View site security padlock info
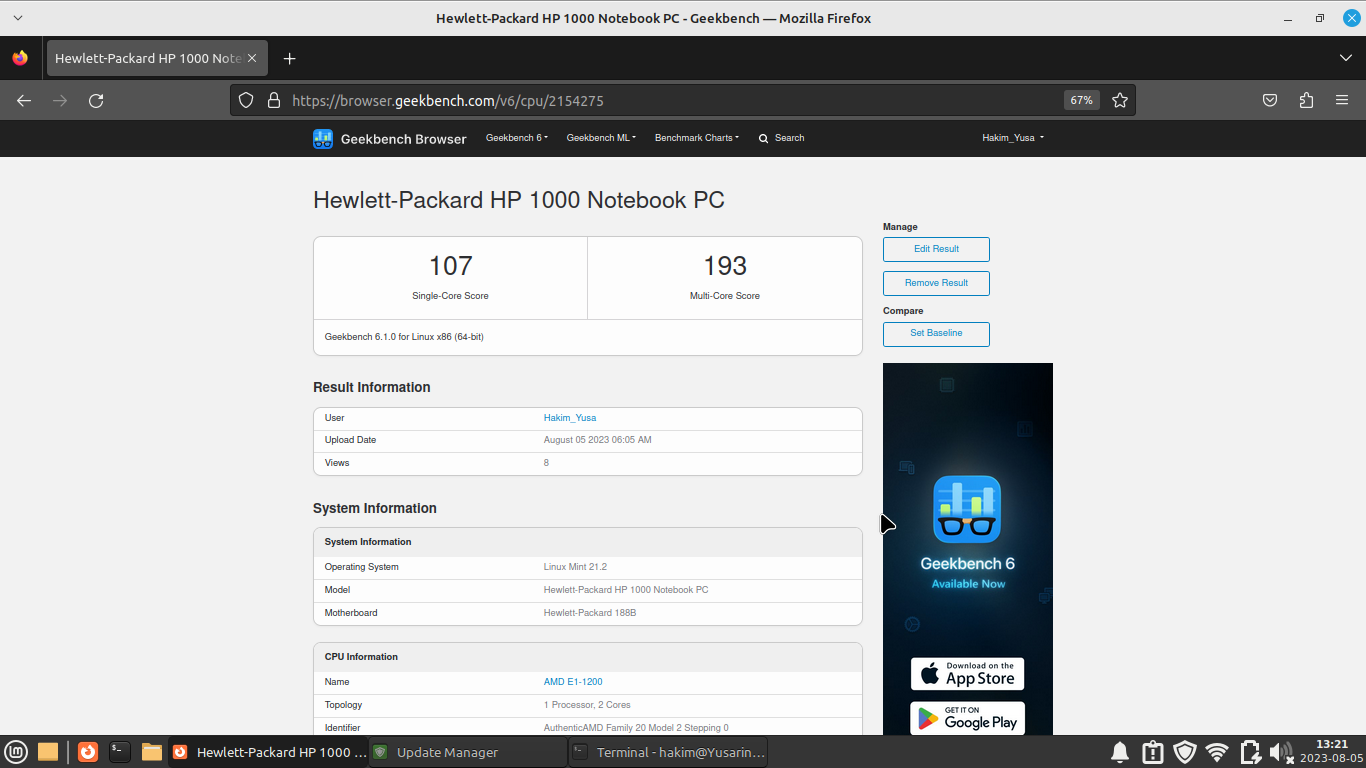1366x768 pixels. click(273, 100)
